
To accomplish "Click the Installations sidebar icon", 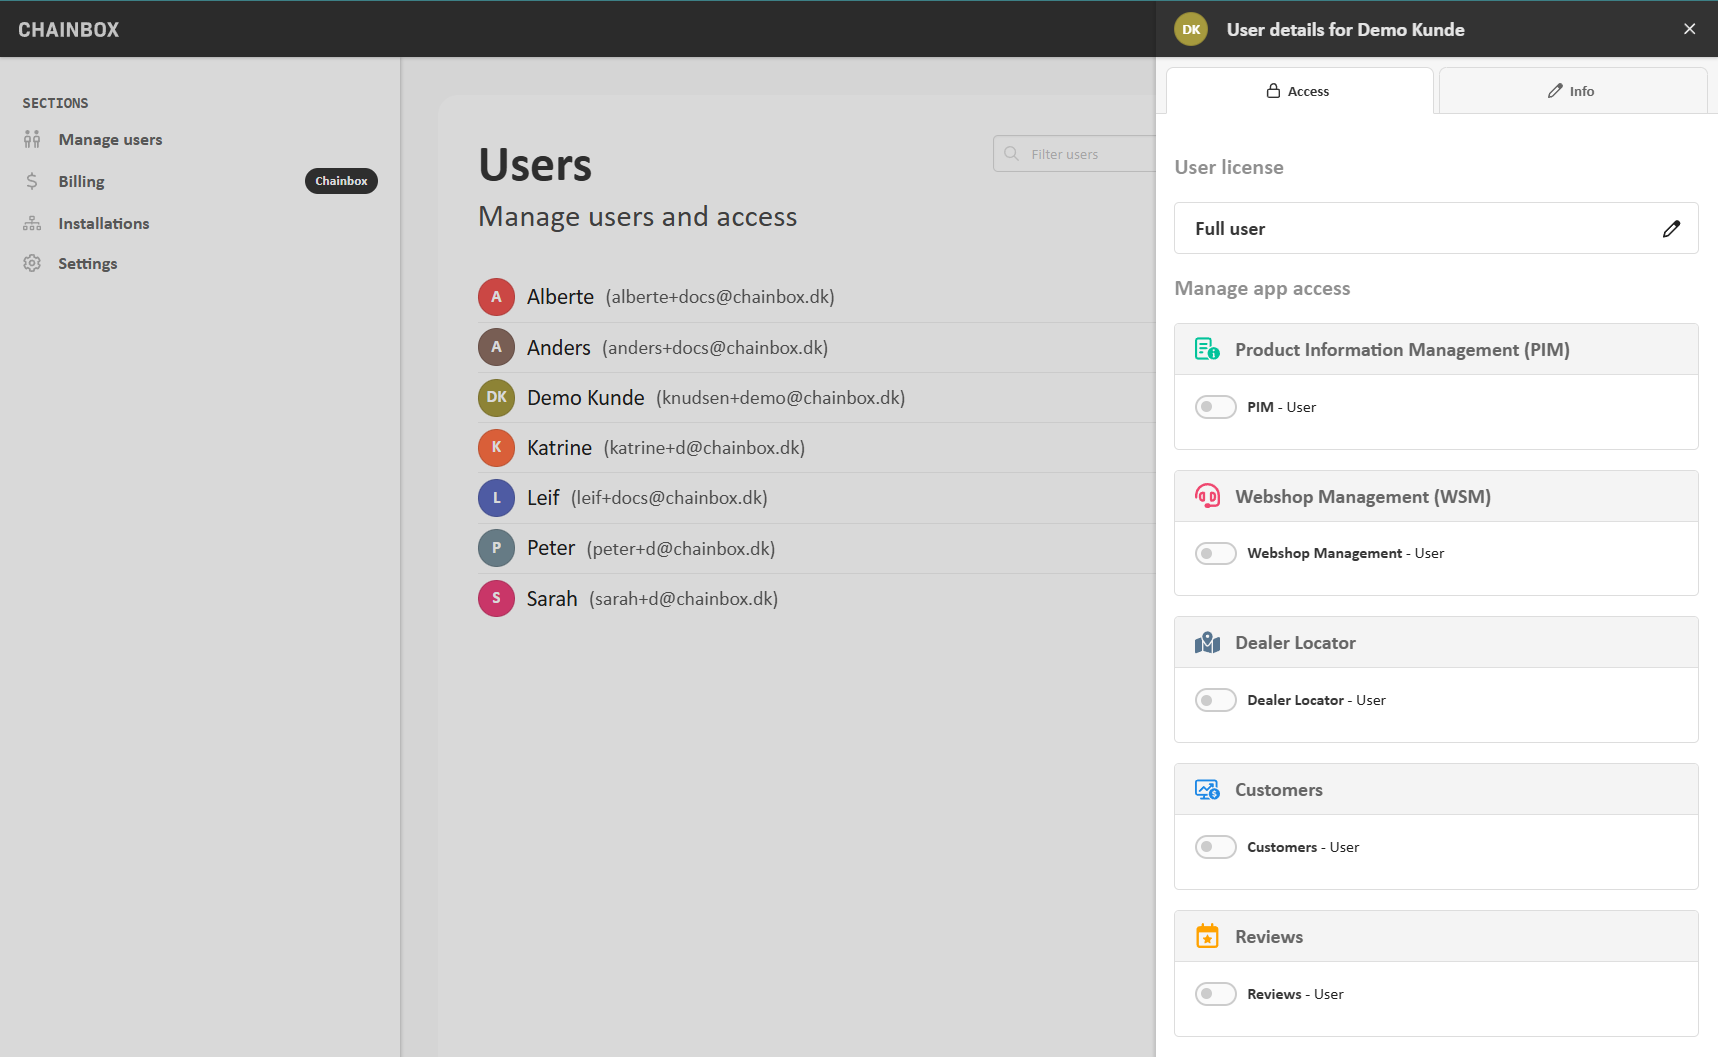I will click(x=32, y=223).
